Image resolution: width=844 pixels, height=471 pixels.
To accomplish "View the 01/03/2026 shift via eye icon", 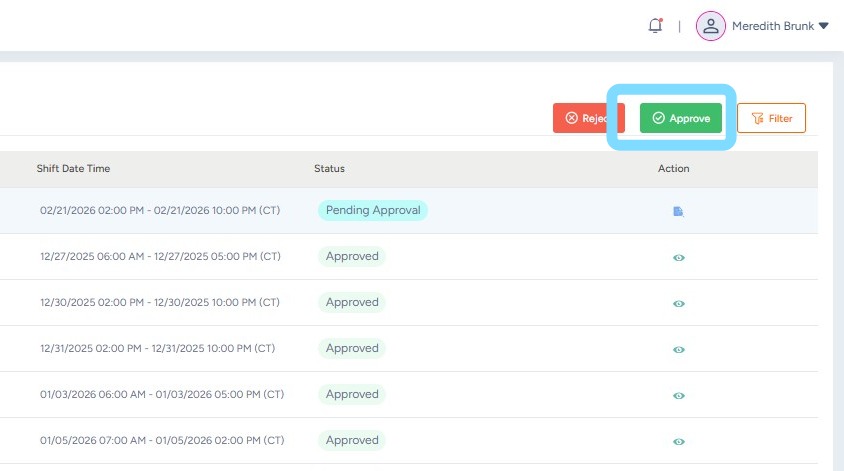I will [679, 395].
